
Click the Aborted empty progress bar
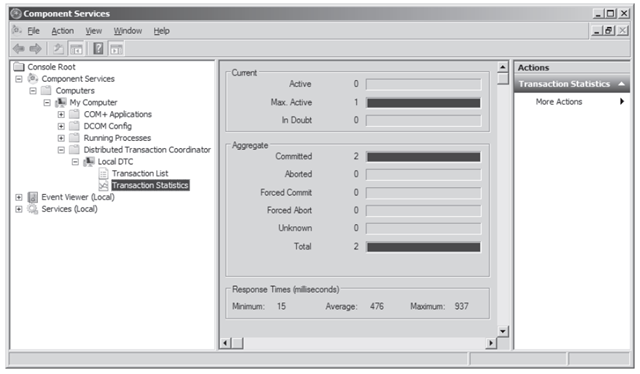click(x=423, y=175)
